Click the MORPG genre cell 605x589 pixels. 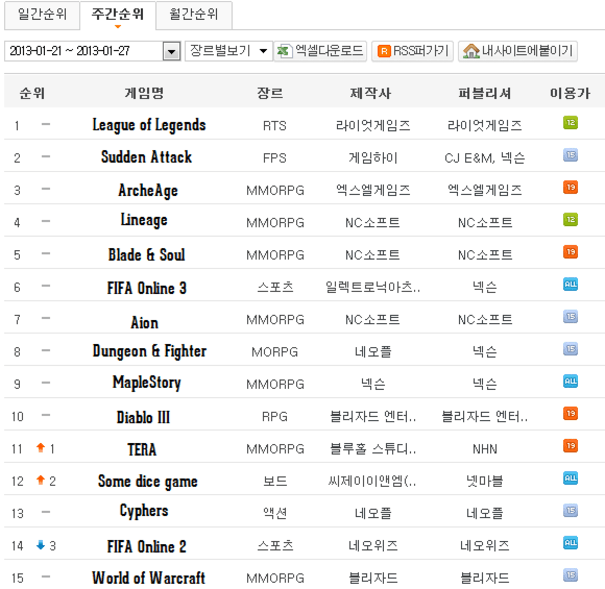tap(274, 352)
